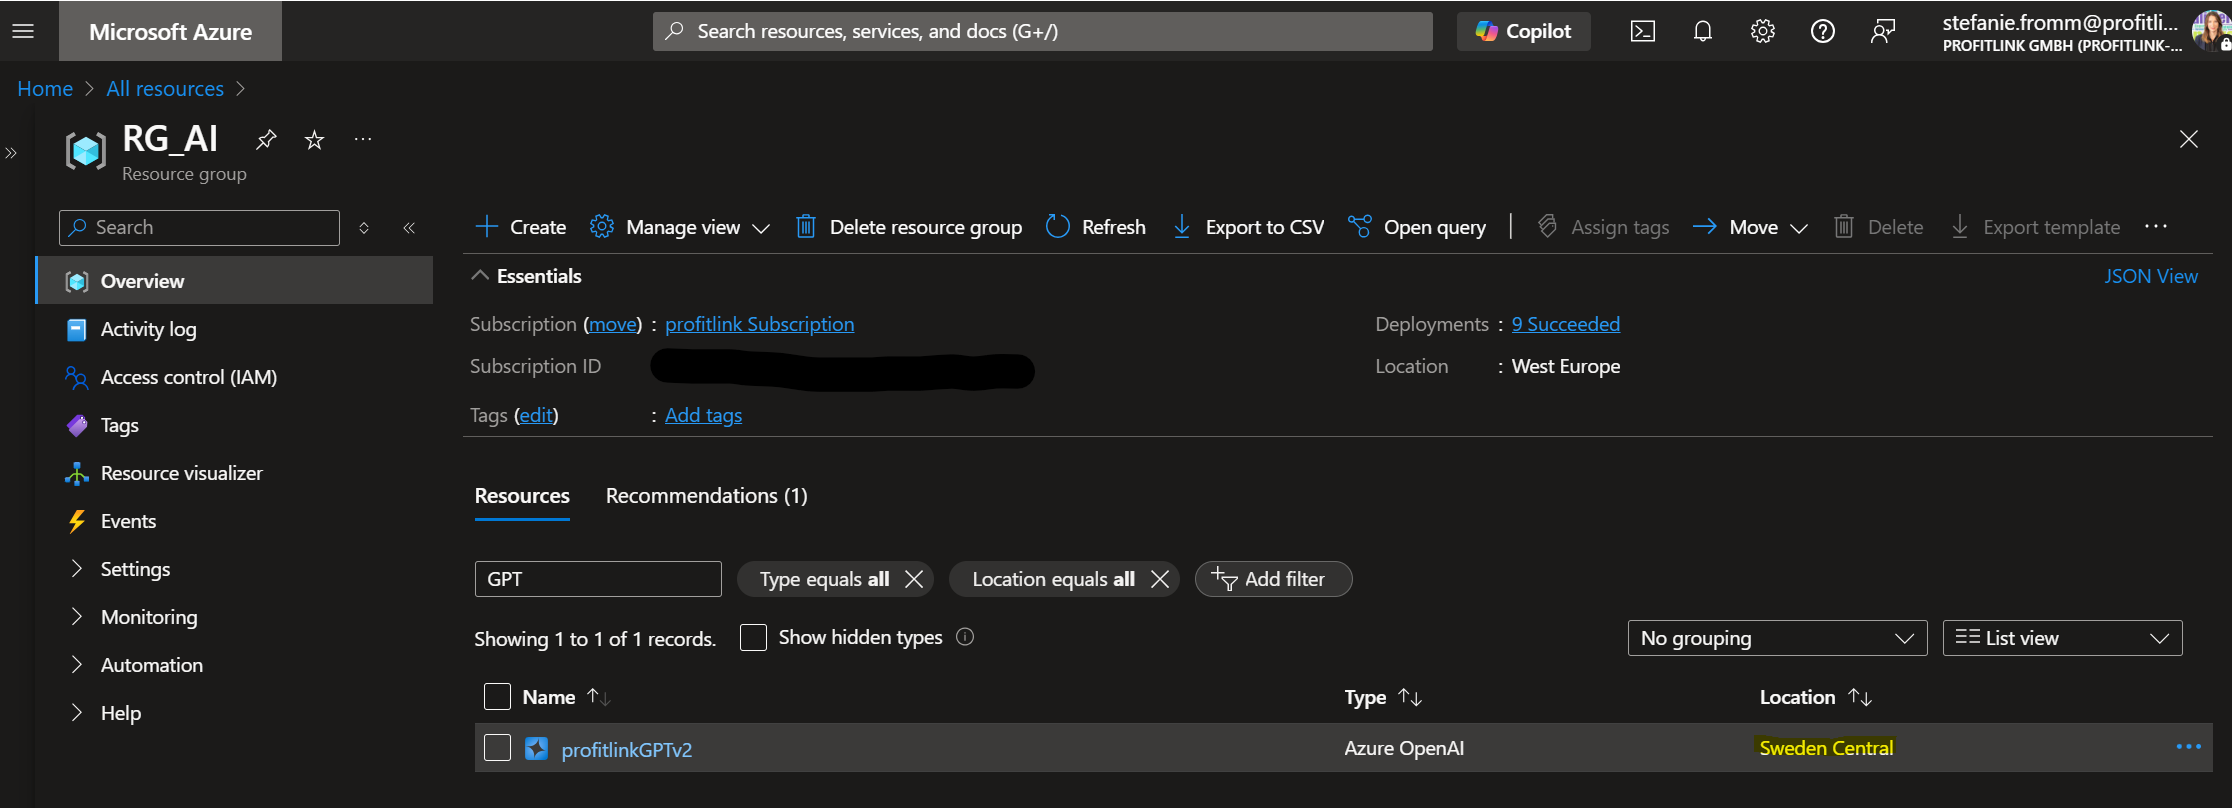
Task: Open the feedback icon in top bar
Action: coord(1882,31)
